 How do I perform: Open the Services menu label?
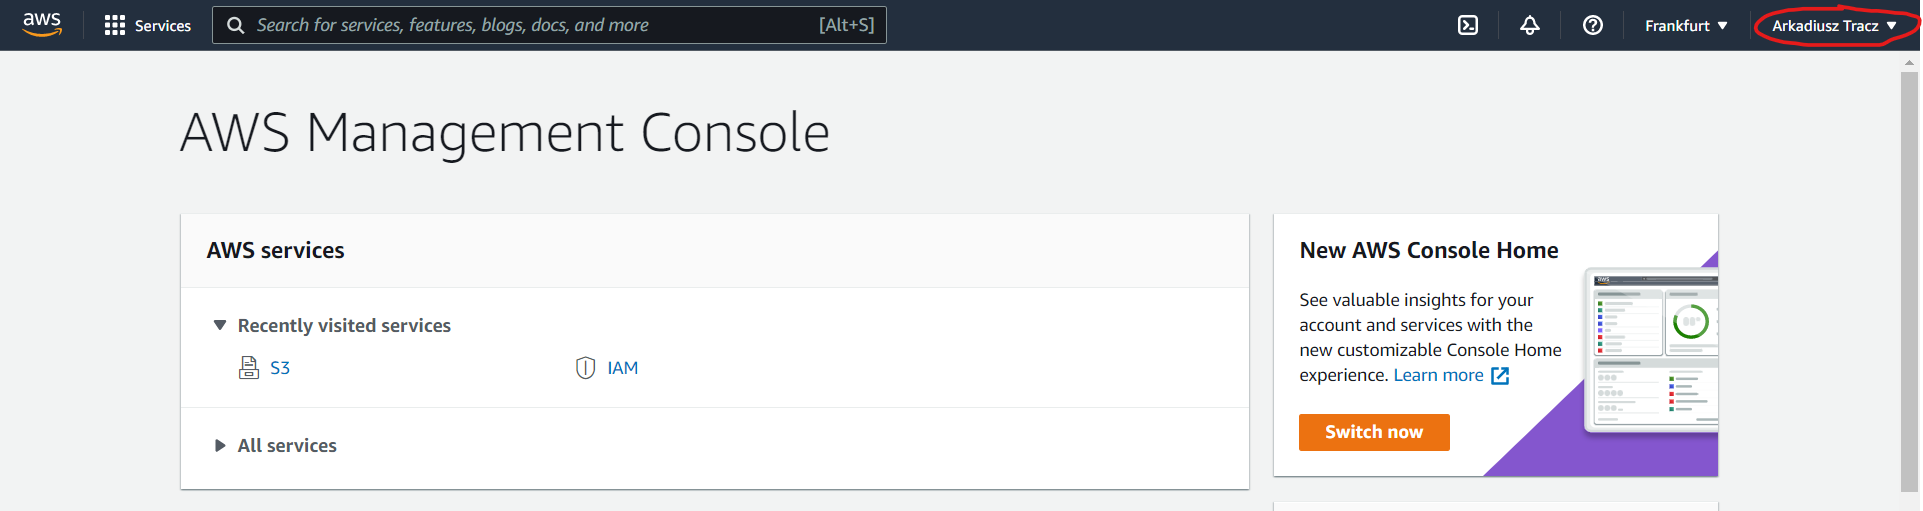[x=163, y=25]
